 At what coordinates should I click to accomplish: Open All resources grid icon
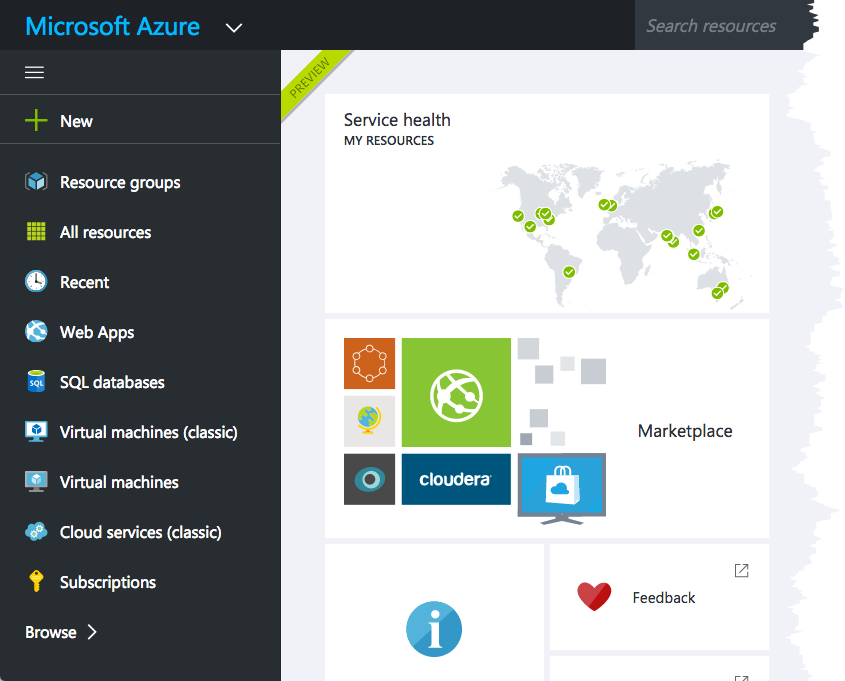(36, 232)
